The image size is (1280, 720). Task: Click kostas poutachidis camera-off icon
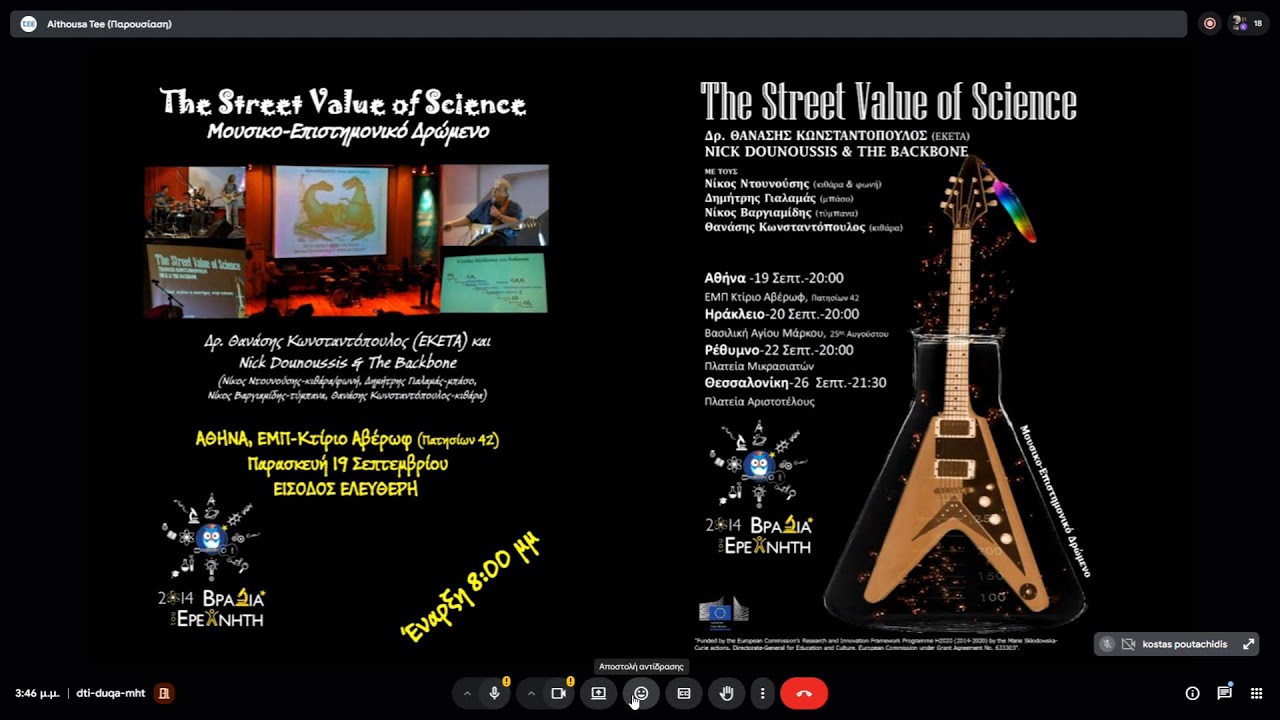[1128, 644]
